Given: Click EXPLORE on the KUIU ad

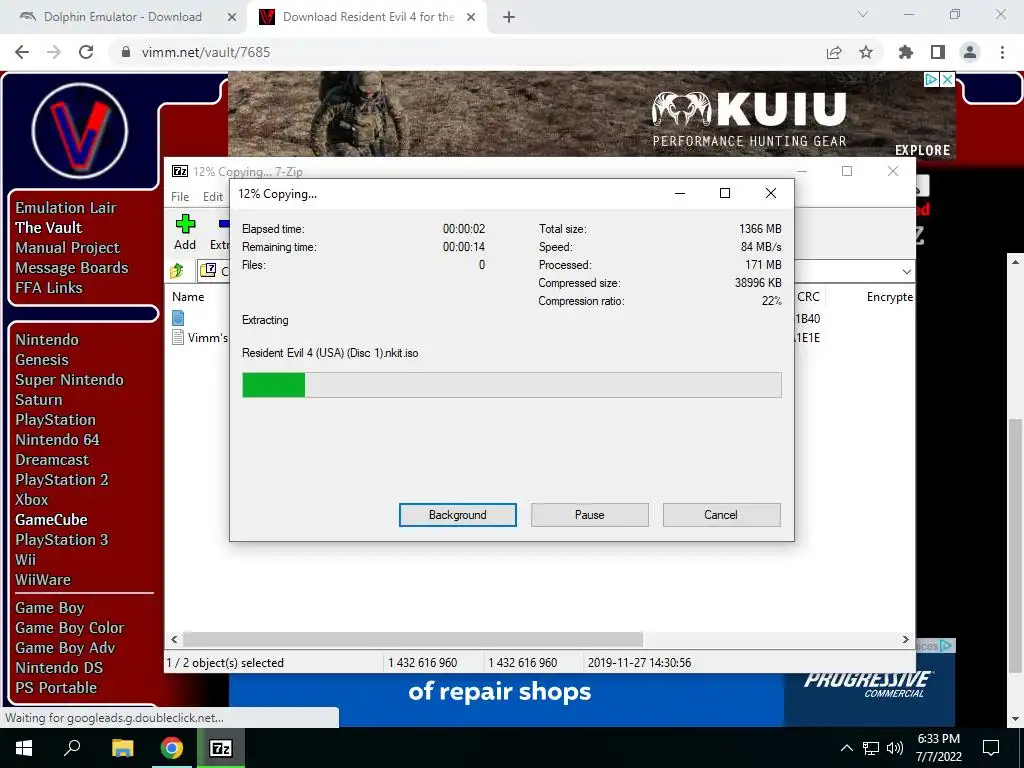Looking at the screenshot, I should (922, 150).
